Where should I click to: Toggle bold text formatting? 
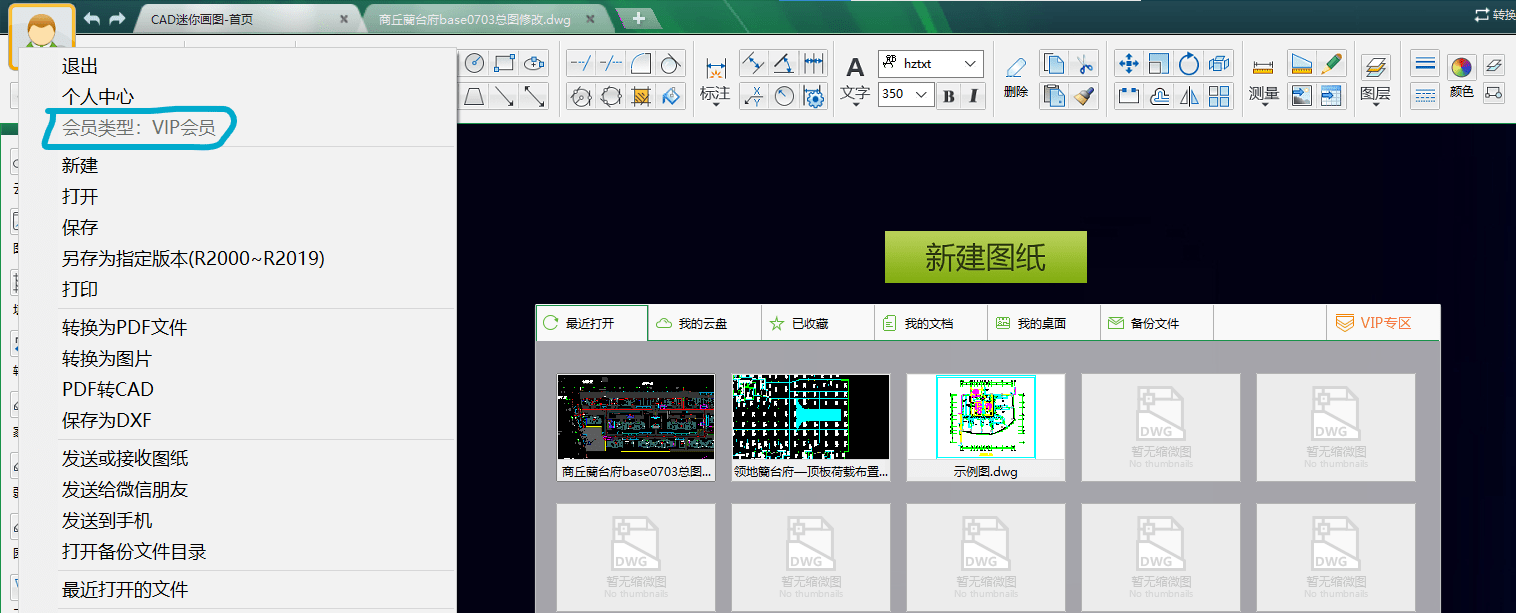[x=949, y=96]
